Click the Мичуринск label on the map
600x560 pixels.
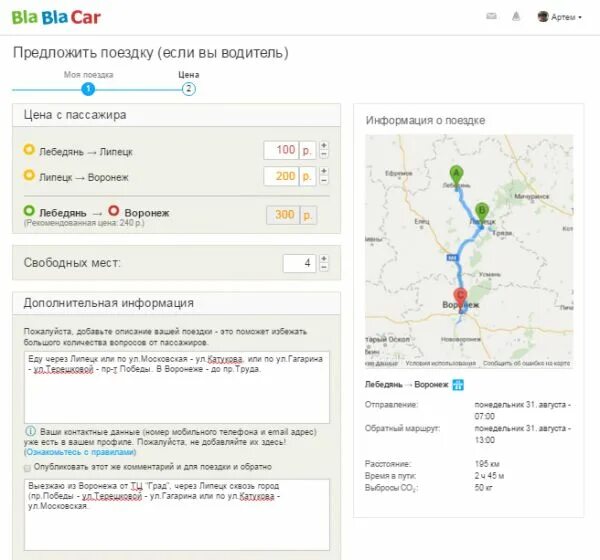pos(532,196)
